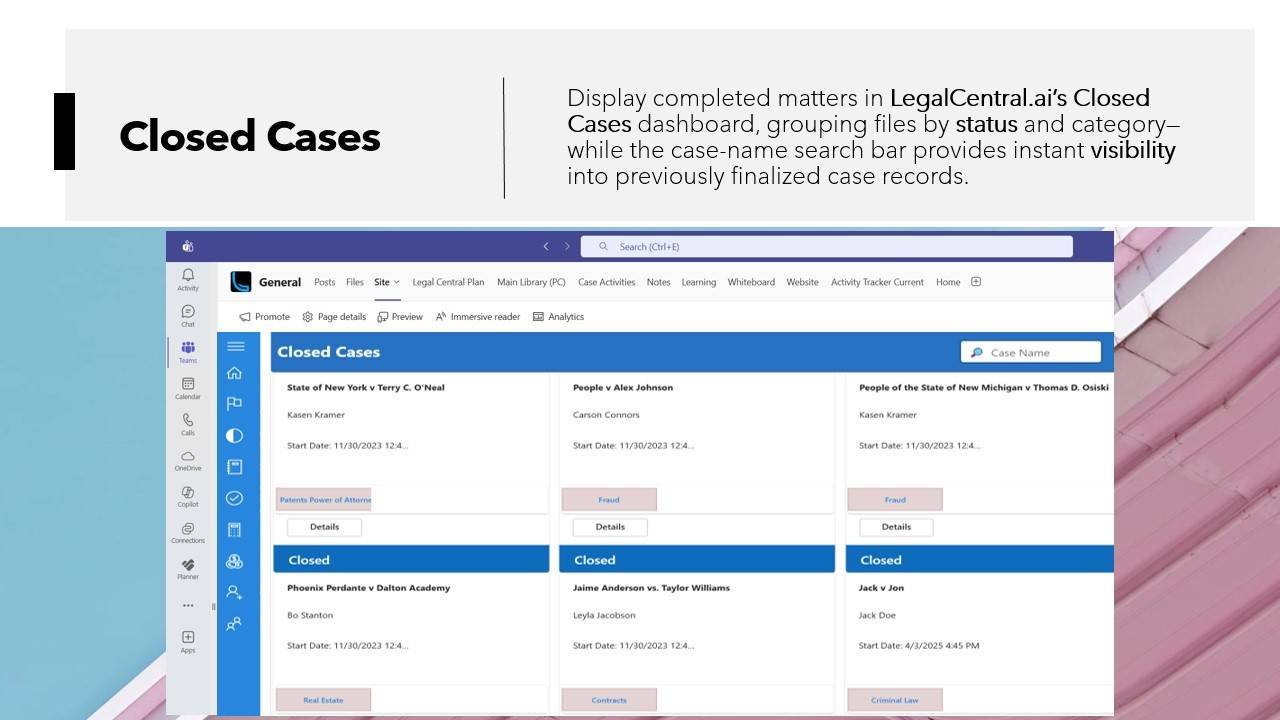Open Copilot in Teams sidebar
Image resolution: width=1280 pixels, height=720 pixels.
coord(188,496)
